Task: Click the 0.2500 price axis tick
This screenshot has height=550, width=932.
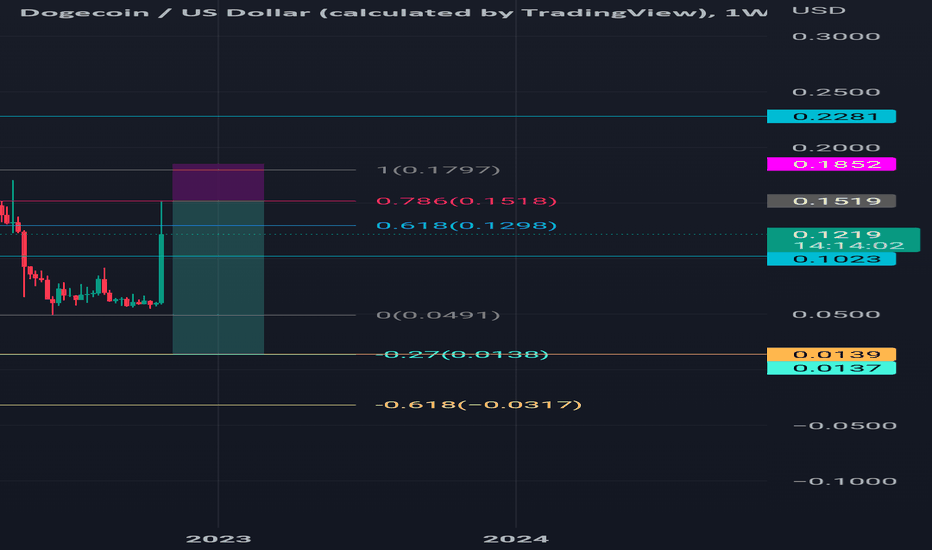Action: pyautogui.click(x=836, y=92)
